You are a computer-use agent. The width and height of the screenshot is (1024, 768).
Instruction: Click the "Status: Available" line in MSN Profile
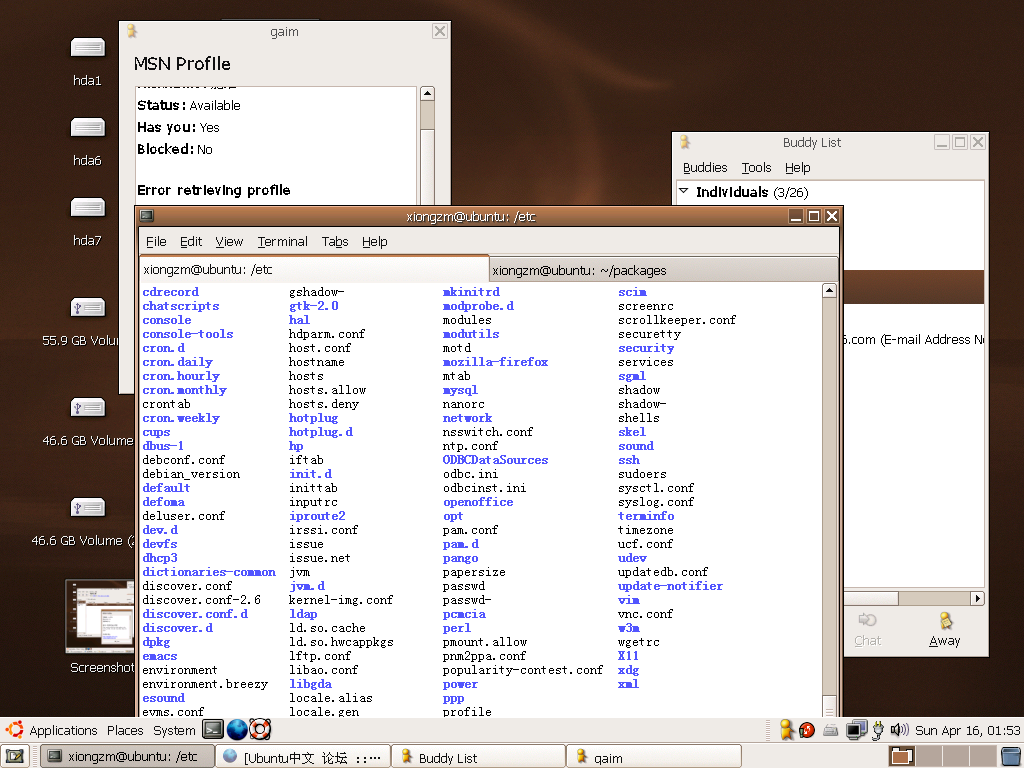click(189, 105)
